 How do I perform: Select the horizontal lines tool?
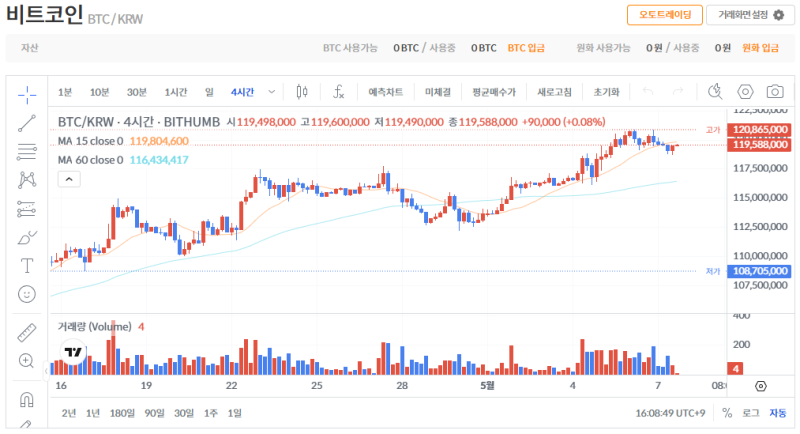(x=27, y=152)
